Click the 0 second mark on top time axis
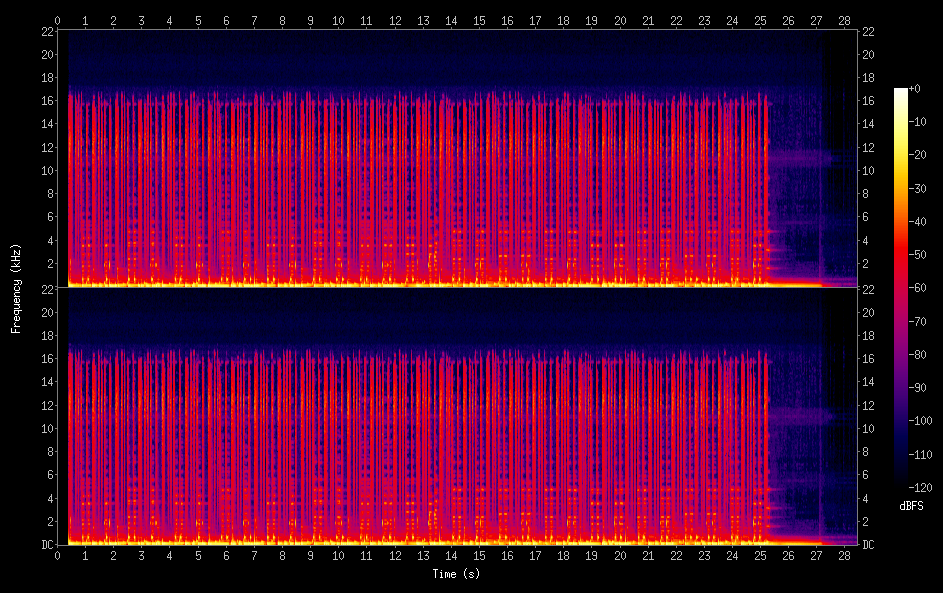The width and height of the screenshot is (943, 593). [x=58, y=20]
